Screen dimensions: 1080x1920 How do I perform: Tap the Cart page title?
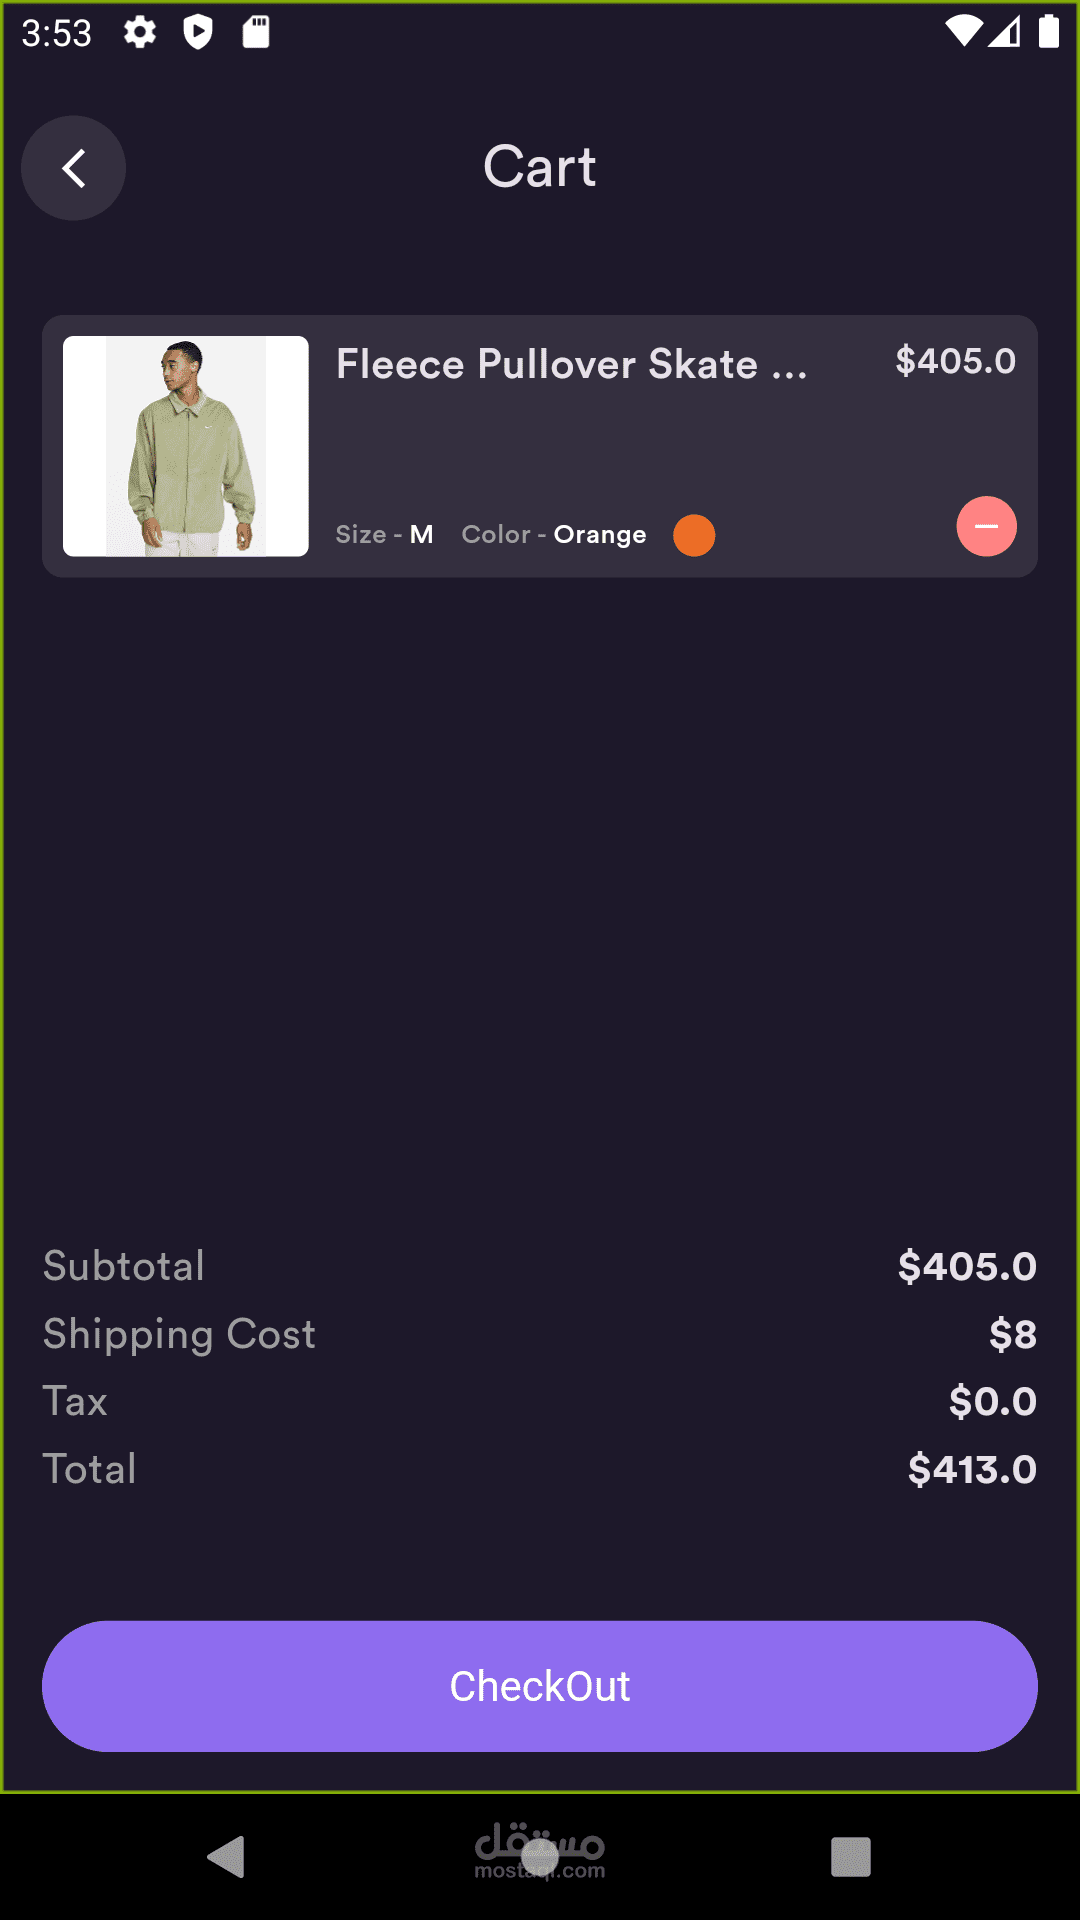point(540,166)
